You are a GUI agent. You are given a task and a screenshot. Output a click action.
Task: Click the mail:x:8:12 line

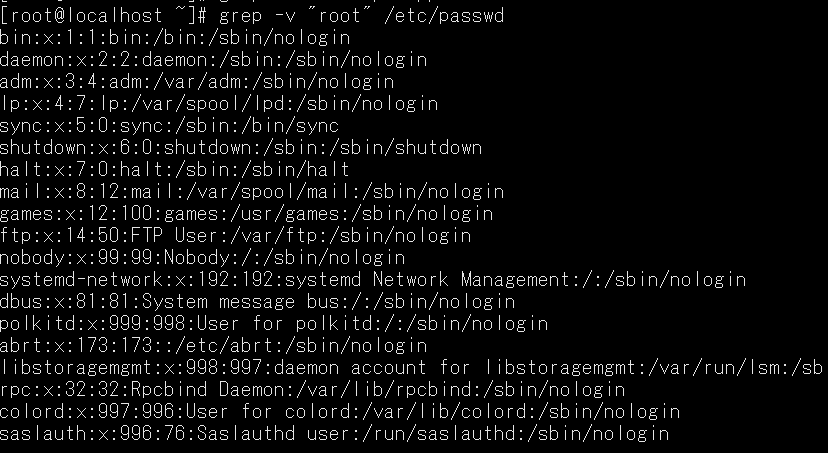[x=252, y=192]
